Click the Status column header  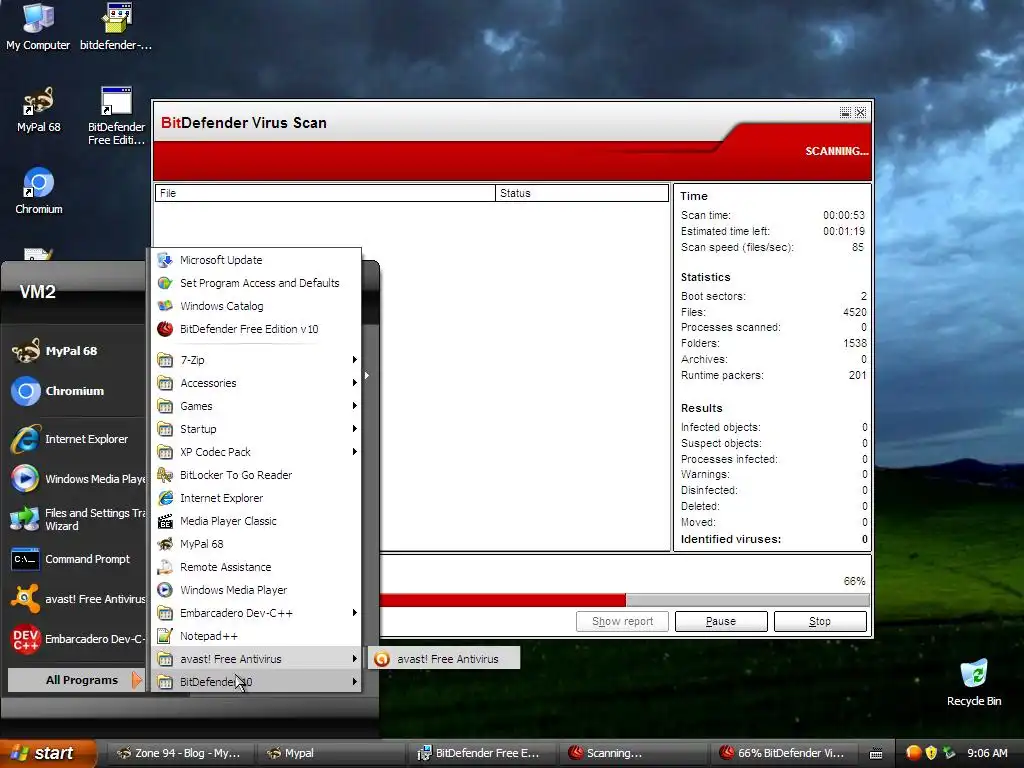(582, 193)
